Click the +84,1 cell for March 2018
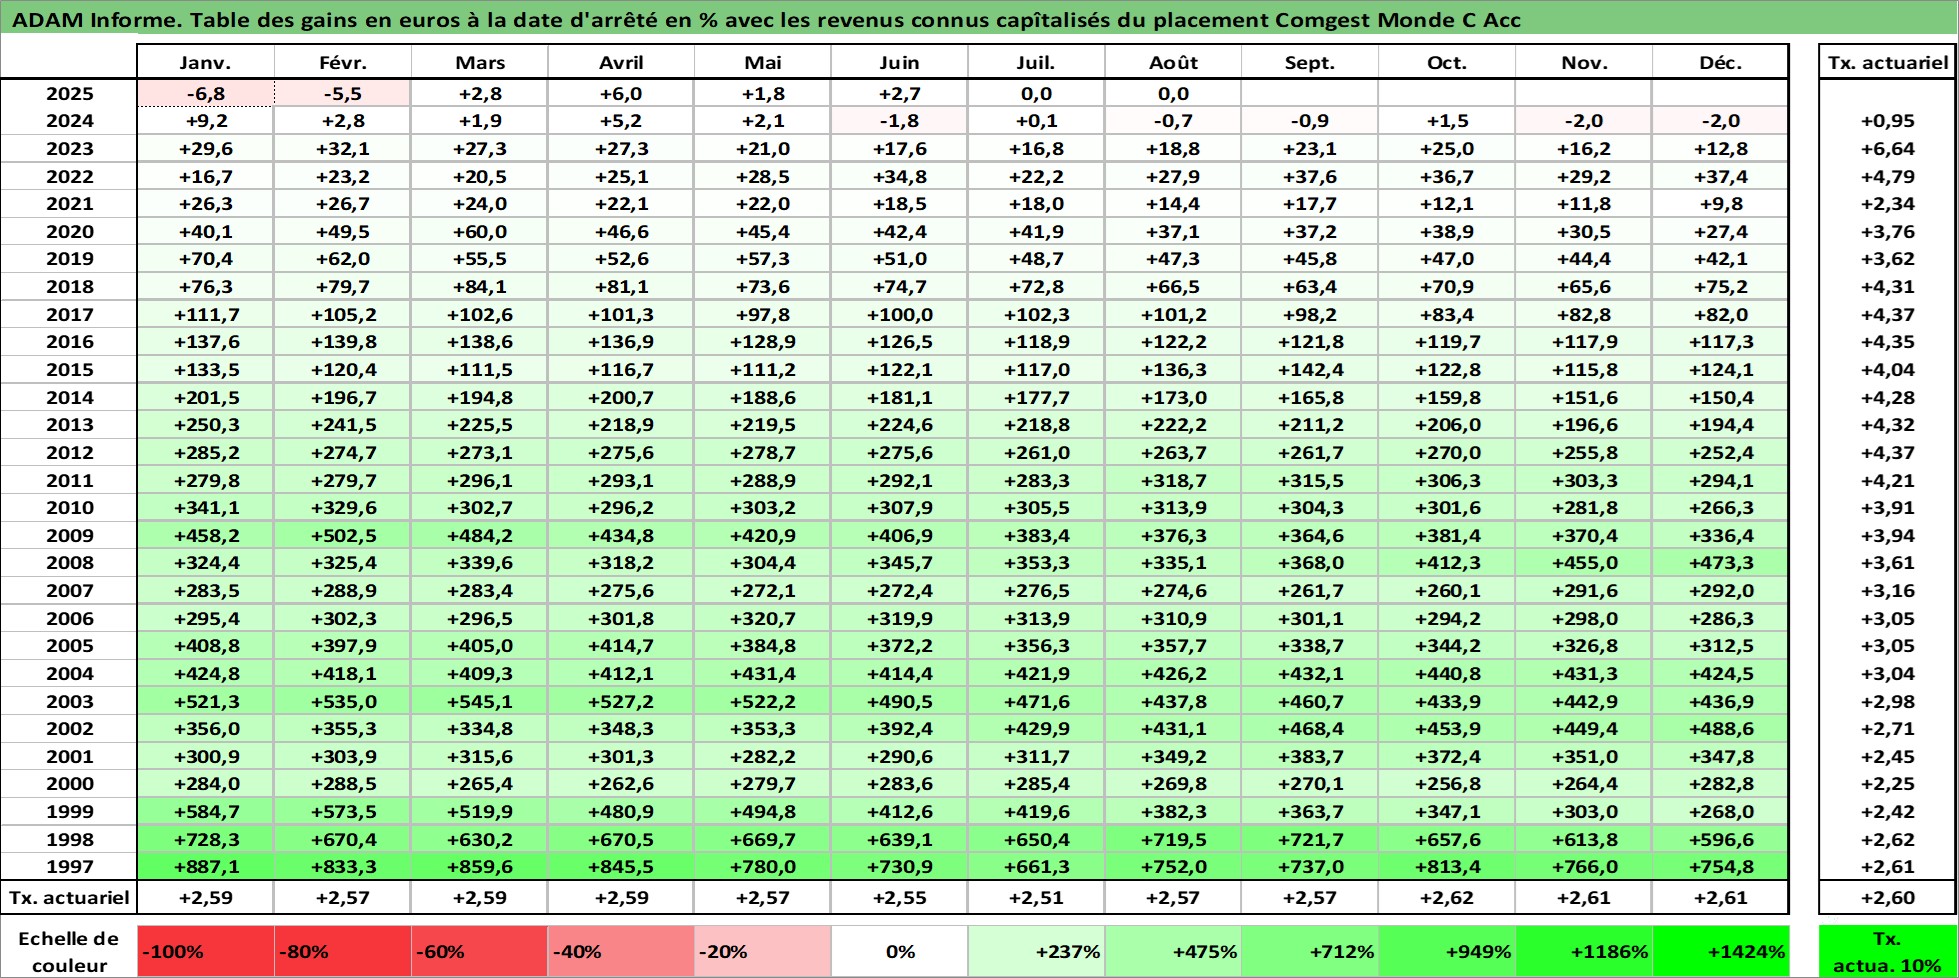This screenshot has height=978, width=1959. click(x=480, y=287)
